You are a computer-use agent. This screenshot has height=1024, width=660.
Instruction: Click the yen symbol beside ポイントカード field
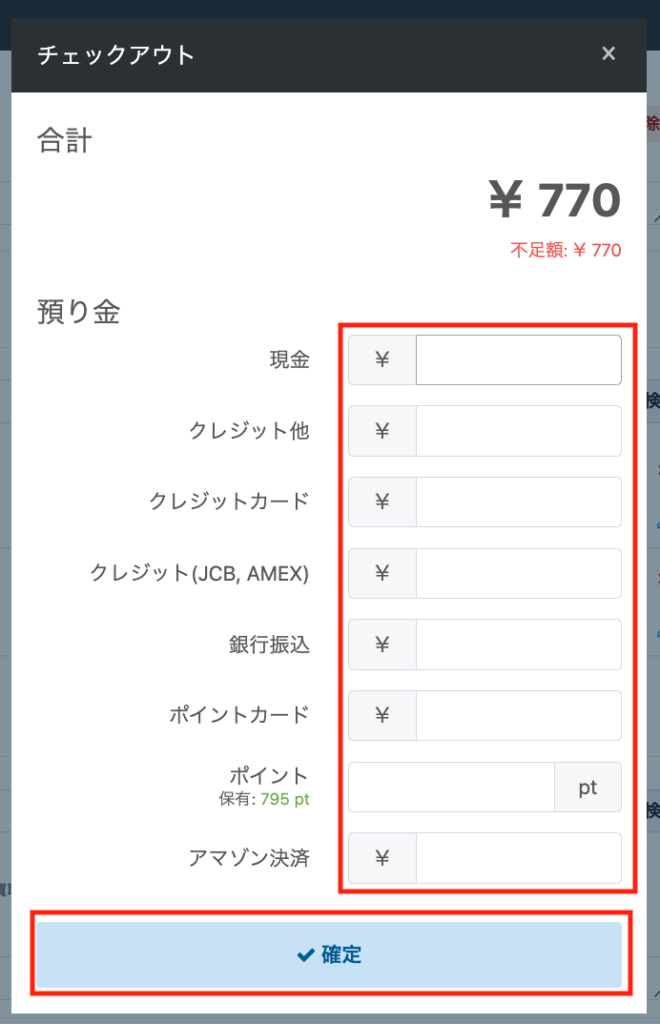[x=382, y=715]
